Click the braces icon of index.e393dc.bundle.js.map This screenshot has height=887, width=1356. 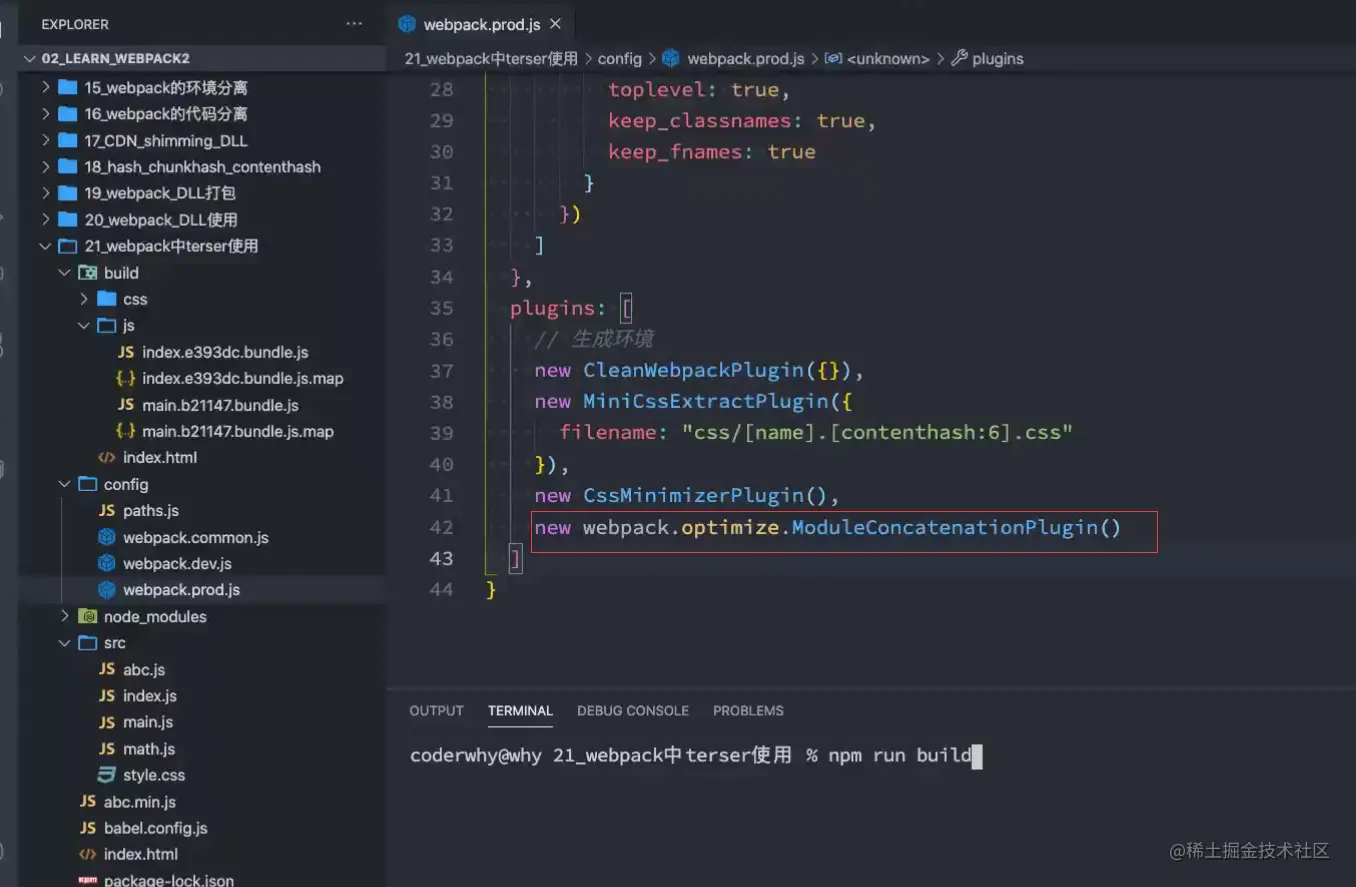click(126, 378)
